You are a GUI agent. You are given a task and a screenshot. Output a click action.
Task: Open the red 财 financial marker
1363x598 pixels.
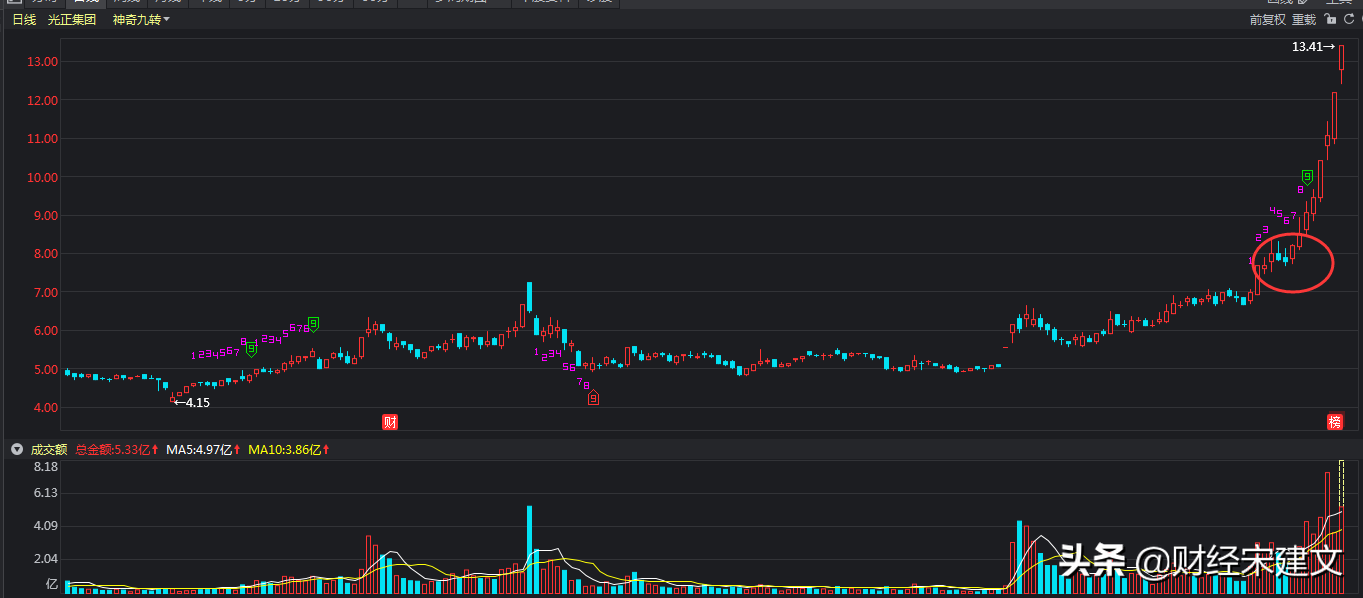[390, 422]
